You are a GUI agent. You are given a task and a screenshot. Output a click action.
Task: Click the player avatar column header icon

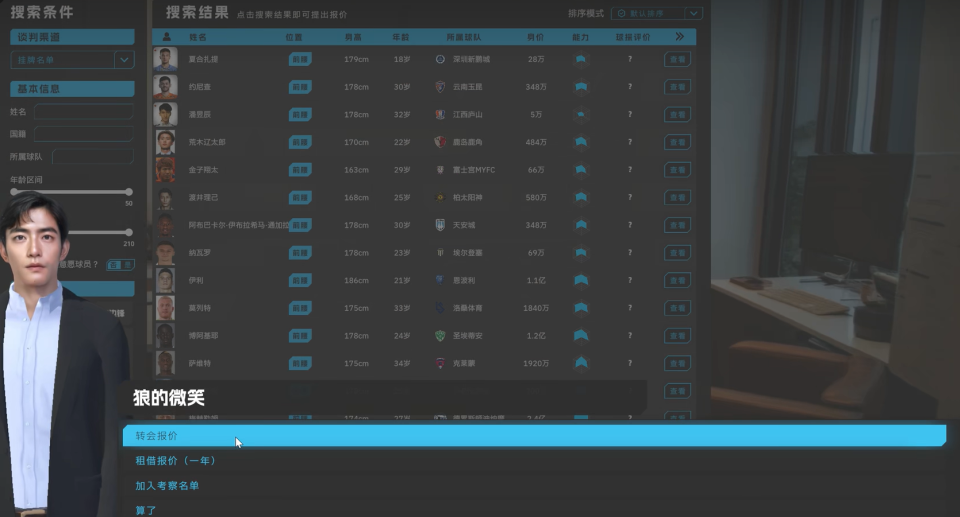click(167, 37)
